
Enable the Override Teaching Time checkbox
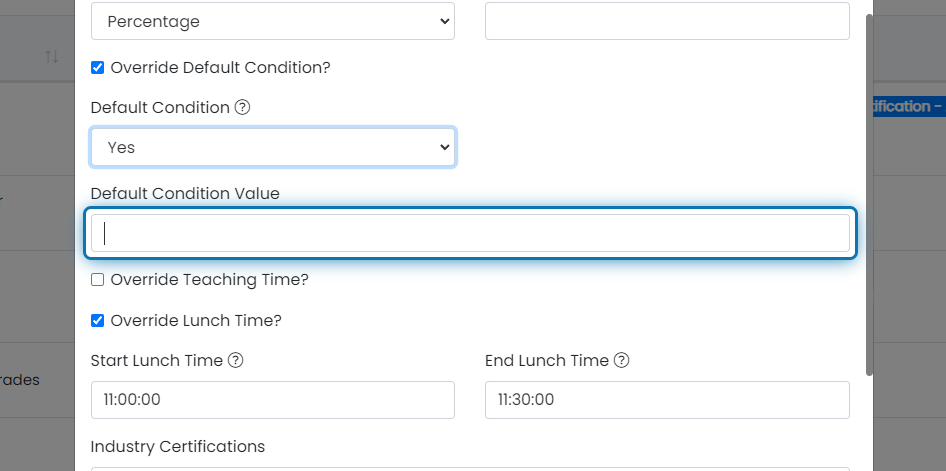click(98, 280)
